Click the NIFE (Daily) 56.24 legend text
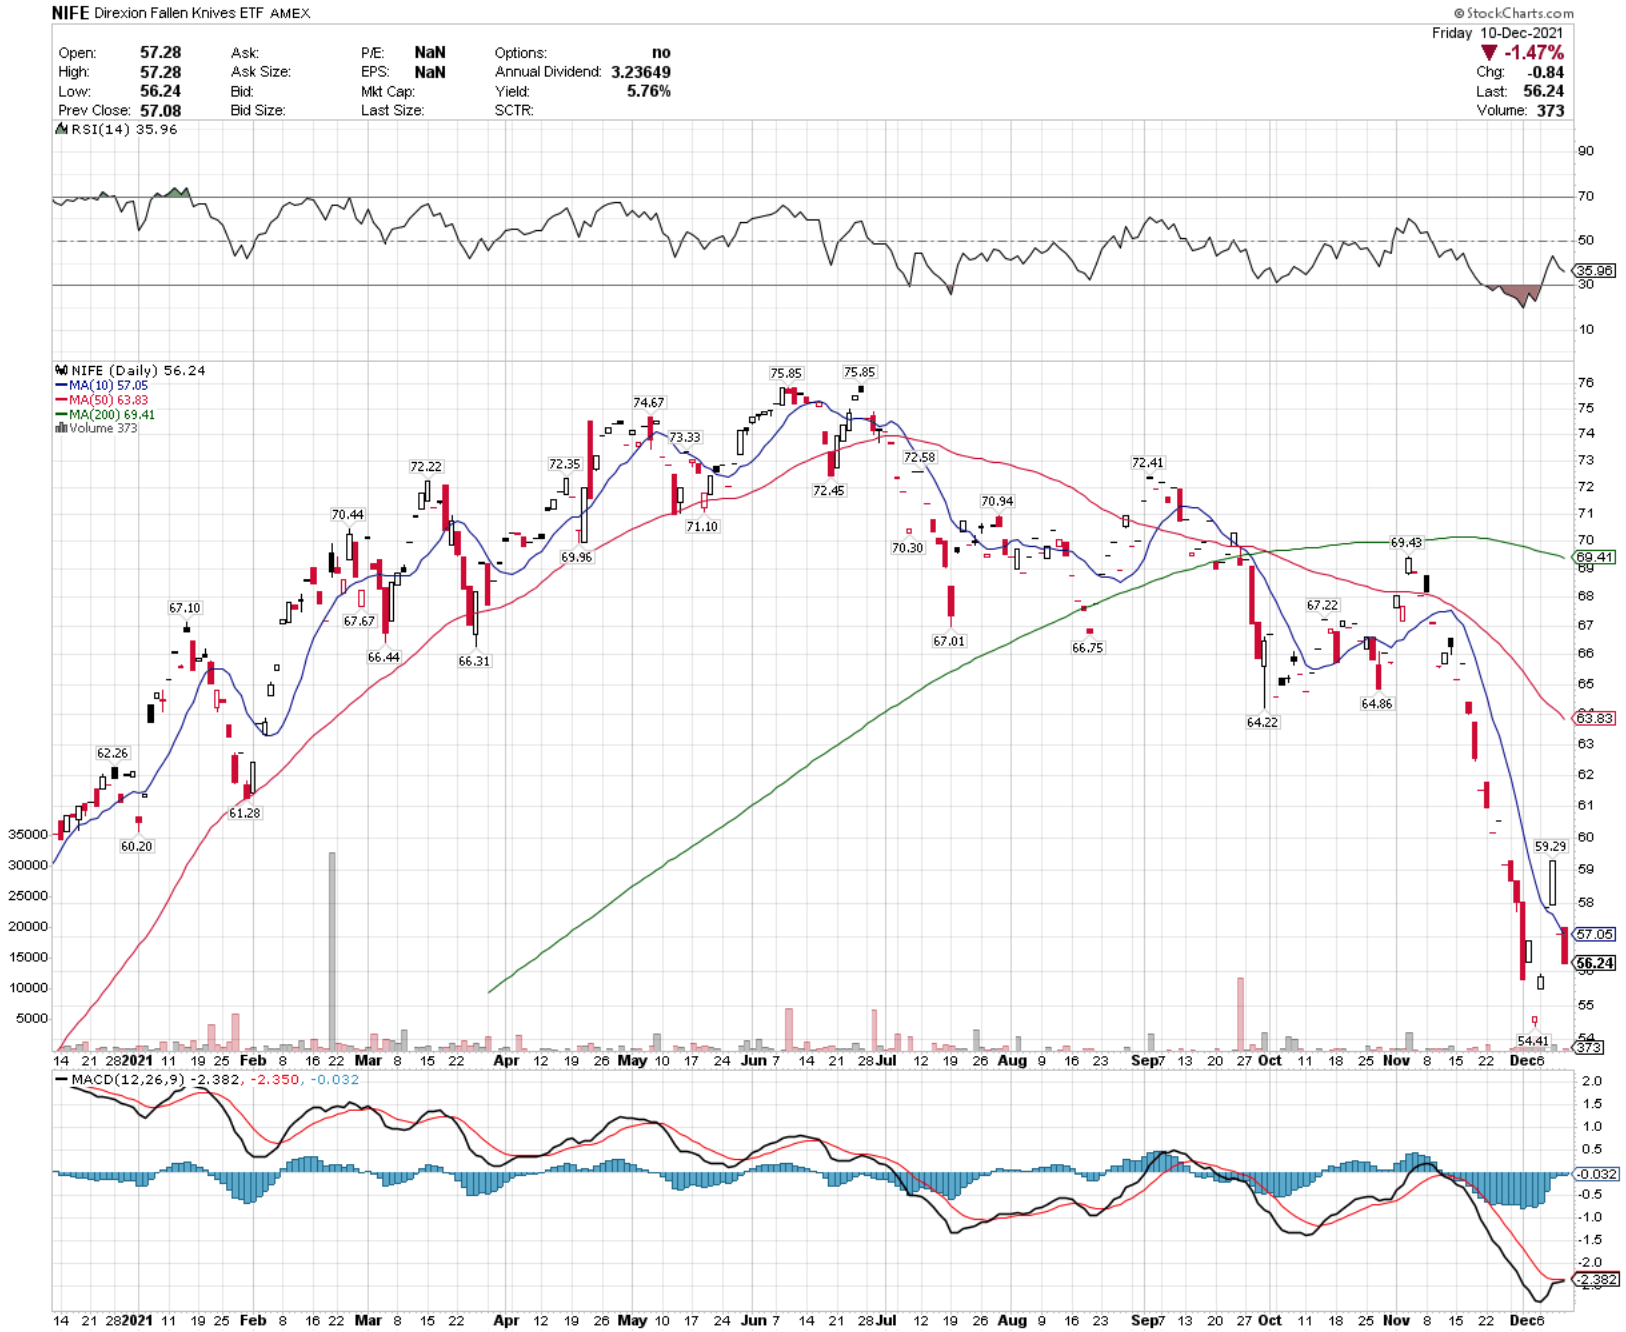 [138, 370]
